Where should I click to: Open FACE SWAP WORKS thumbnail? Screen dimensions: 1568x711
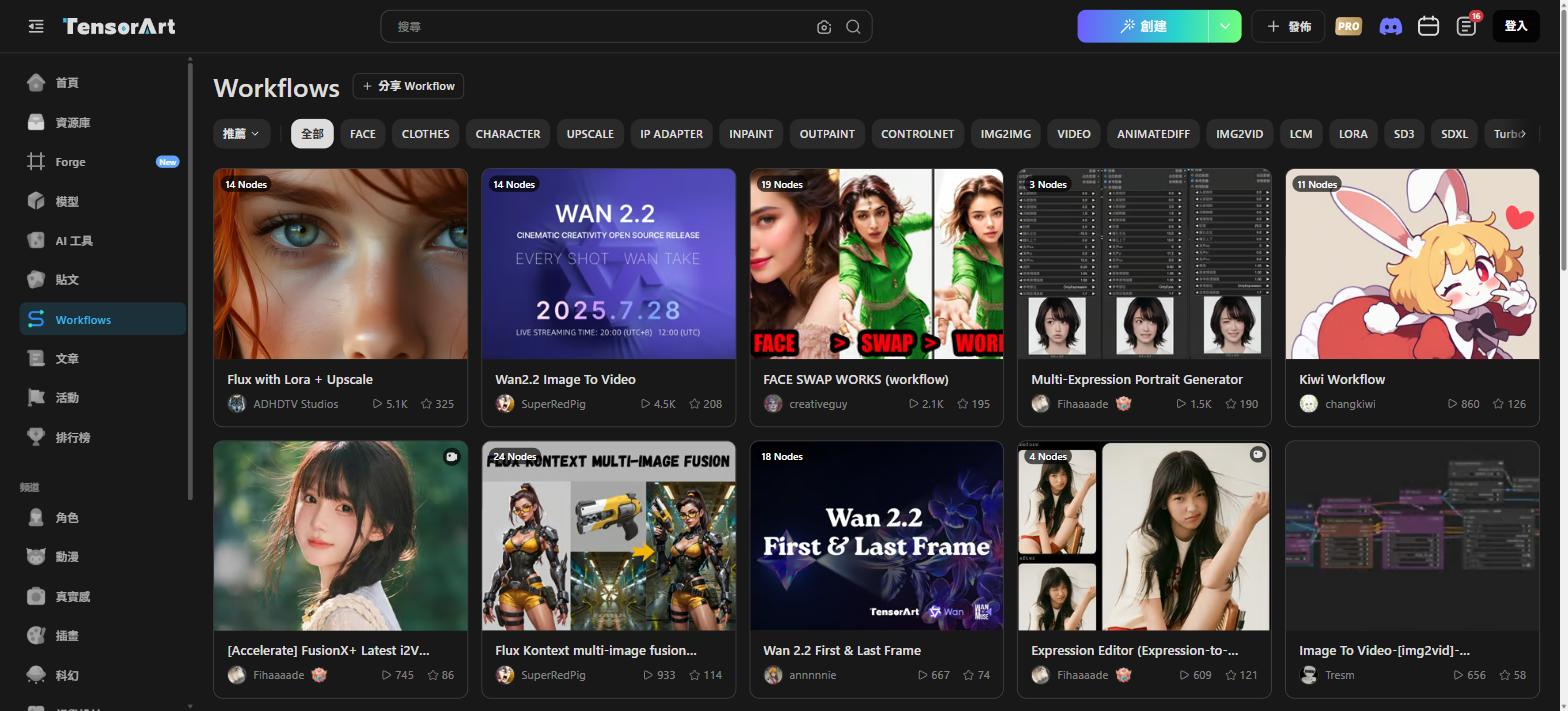tap(876, 264)
